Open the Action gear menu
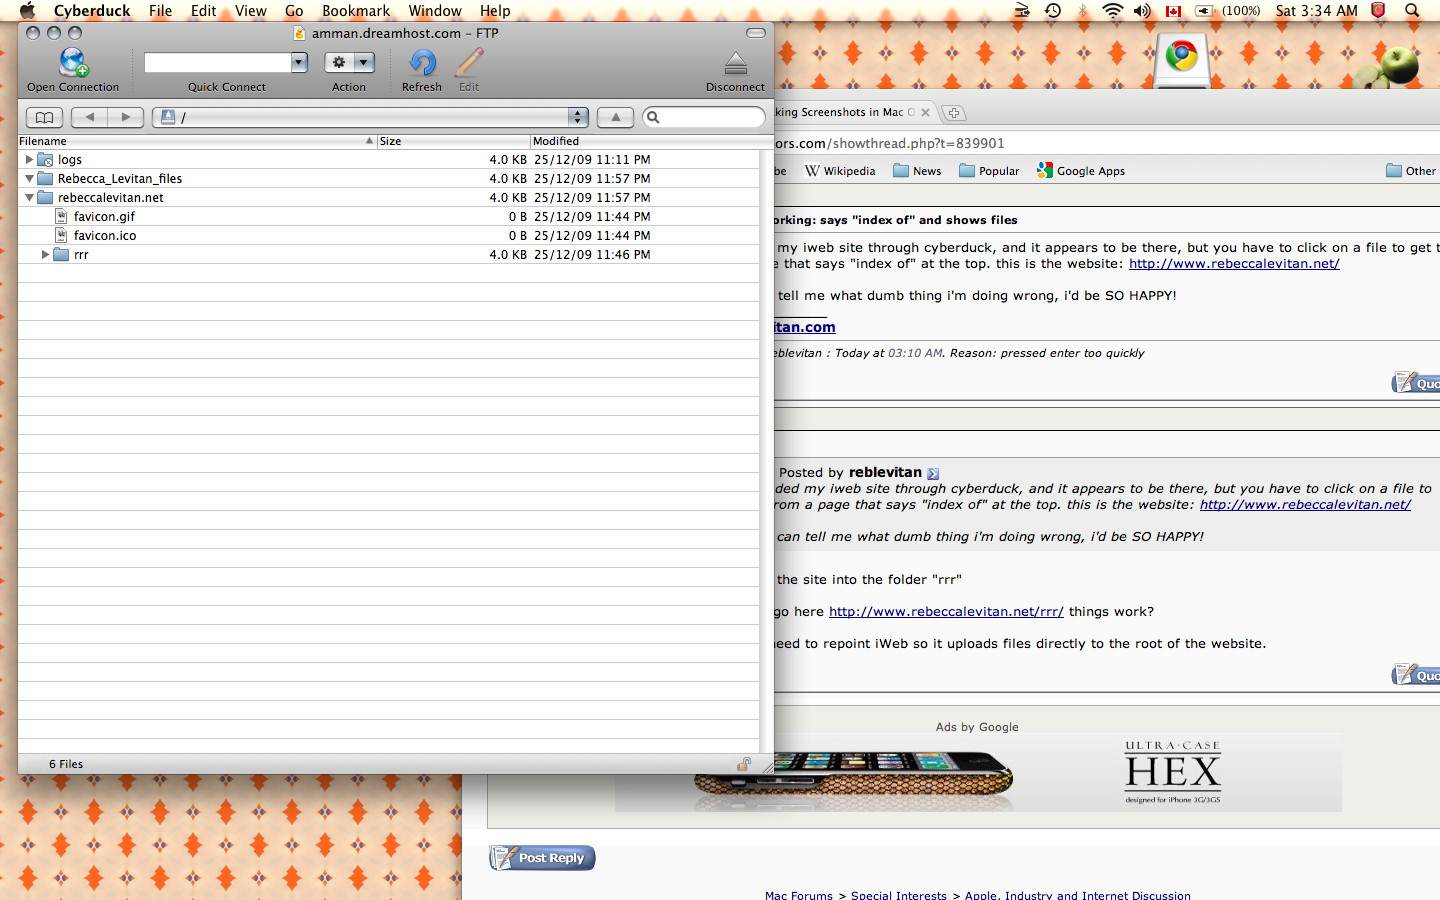This screenshot has height=900, width=1440. point(349,62)
